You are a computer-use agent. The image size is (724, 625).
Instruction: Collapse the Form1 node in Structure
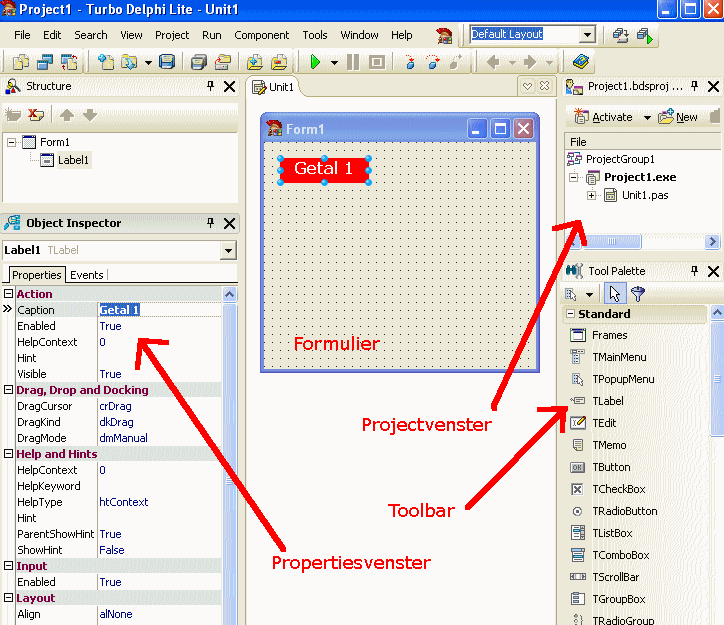click(11, 142)
